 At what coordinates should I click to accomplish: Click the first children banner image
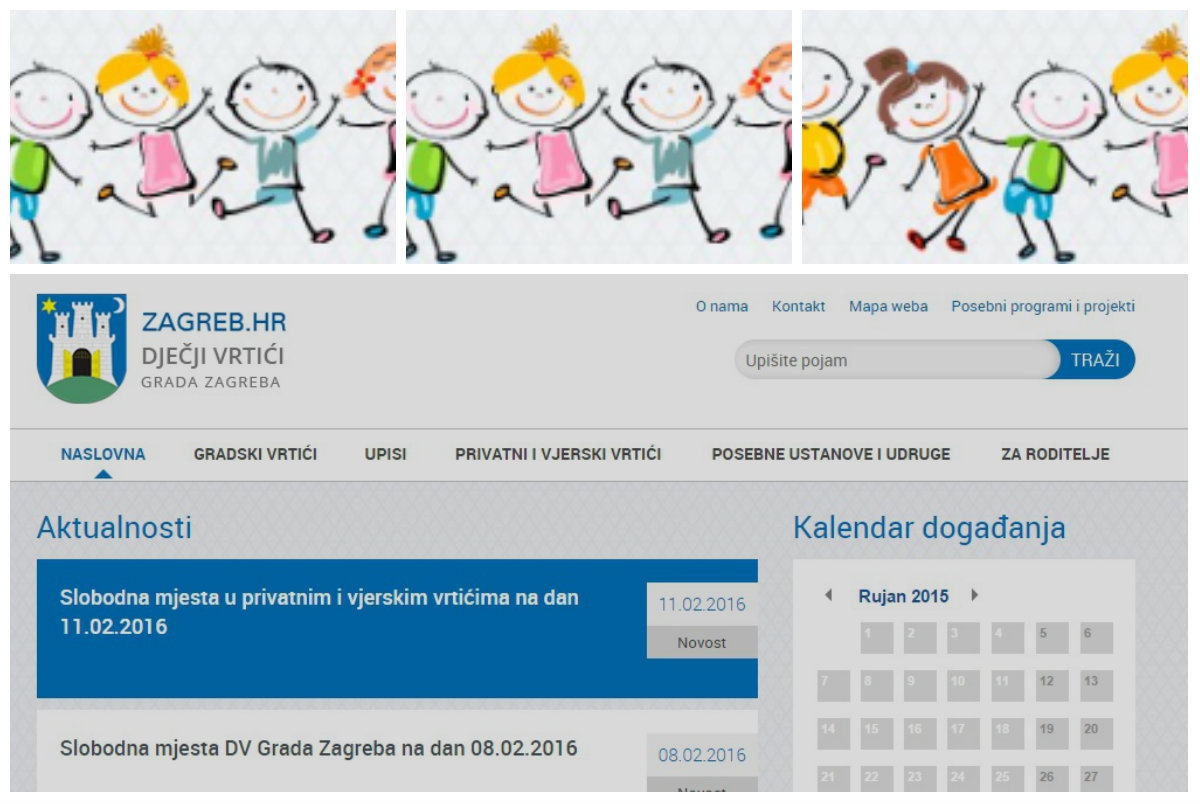(x=203, y=137)
